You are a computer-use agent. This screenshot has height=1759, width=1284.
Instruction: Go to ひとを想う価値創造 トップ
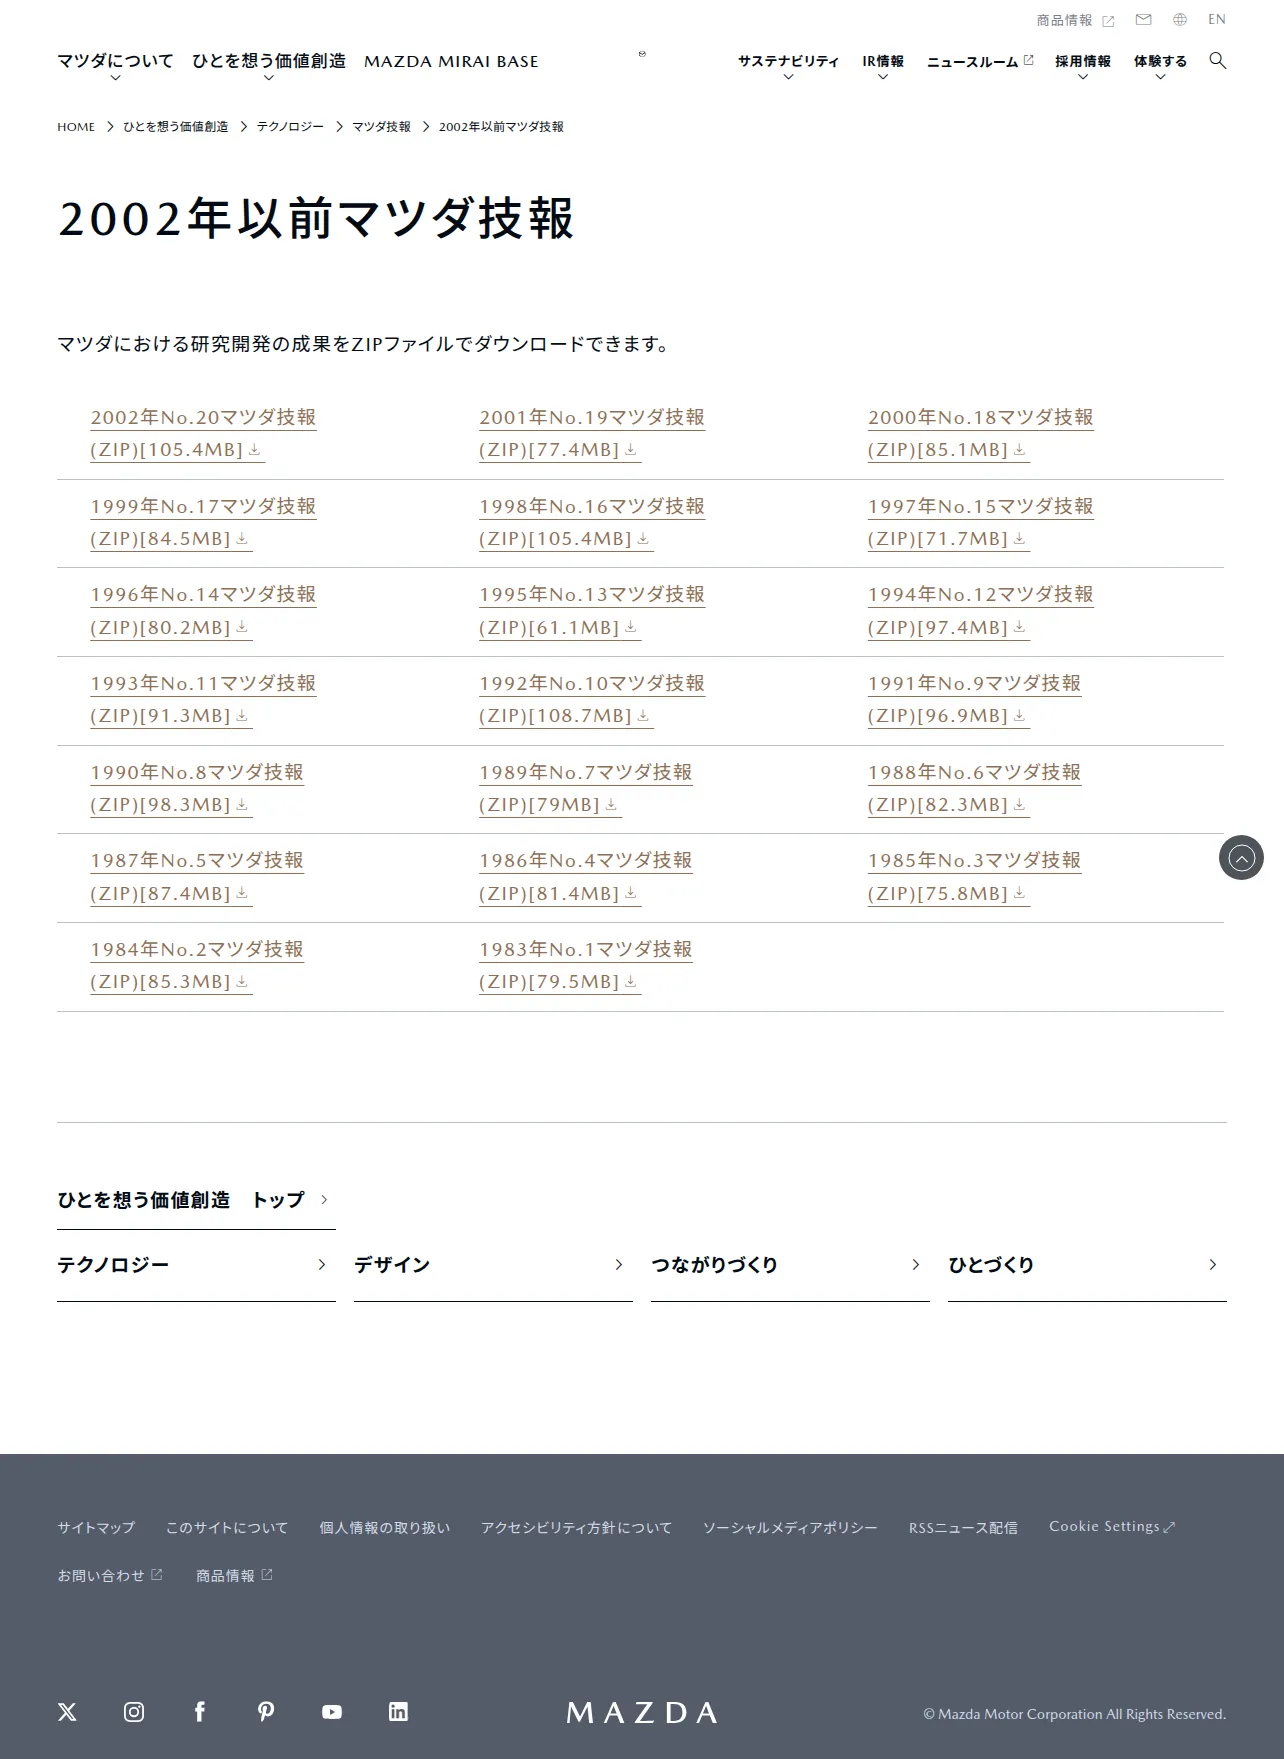pyautogui.click(x=196, y=1200)
